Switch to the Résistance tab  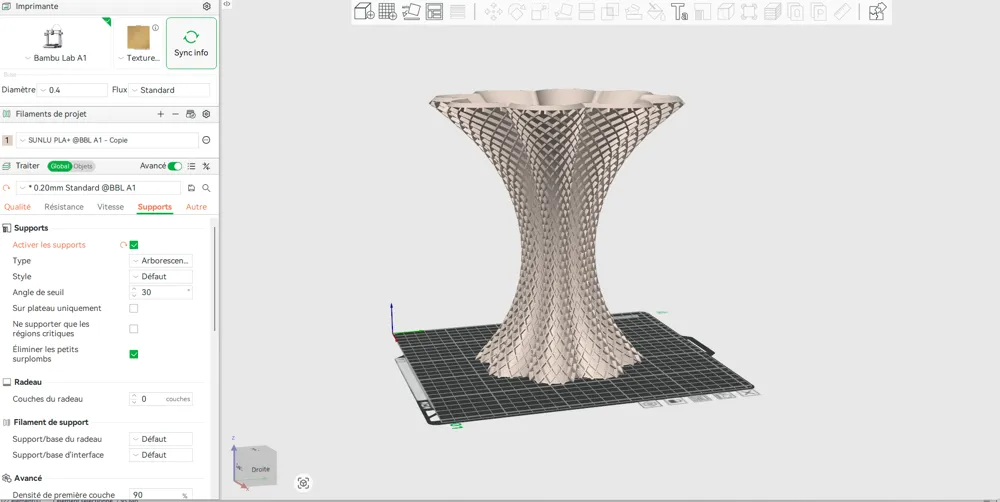click(x=64, y=207)
